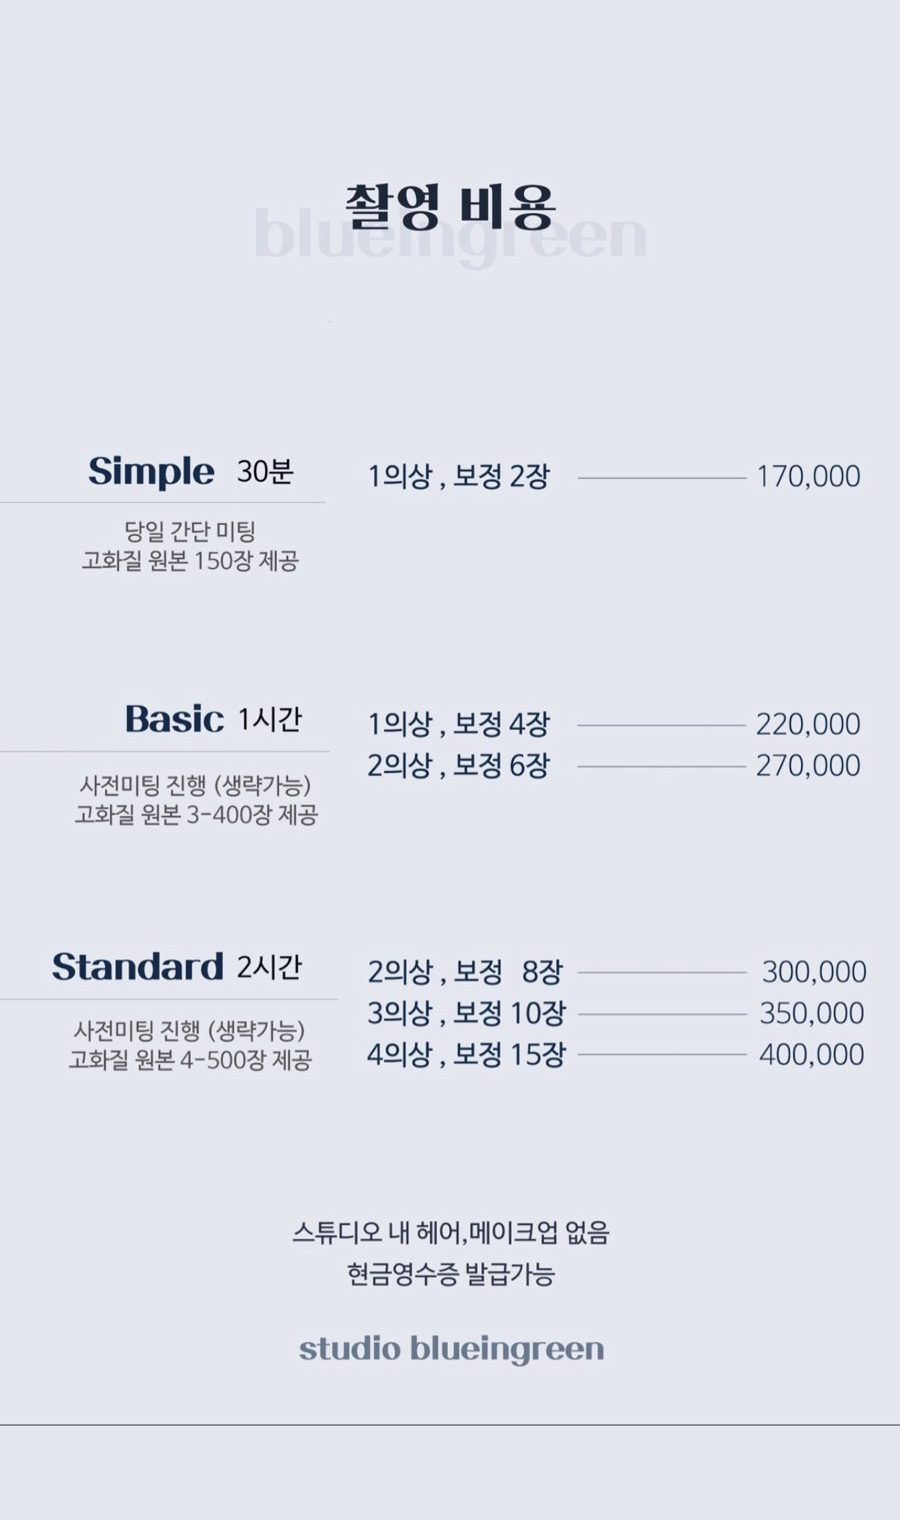Viewport: 900px width, 1520px height.
Task: Click the 고화질 원본 4-500장 제공 text
Action: coord(190,1060)
